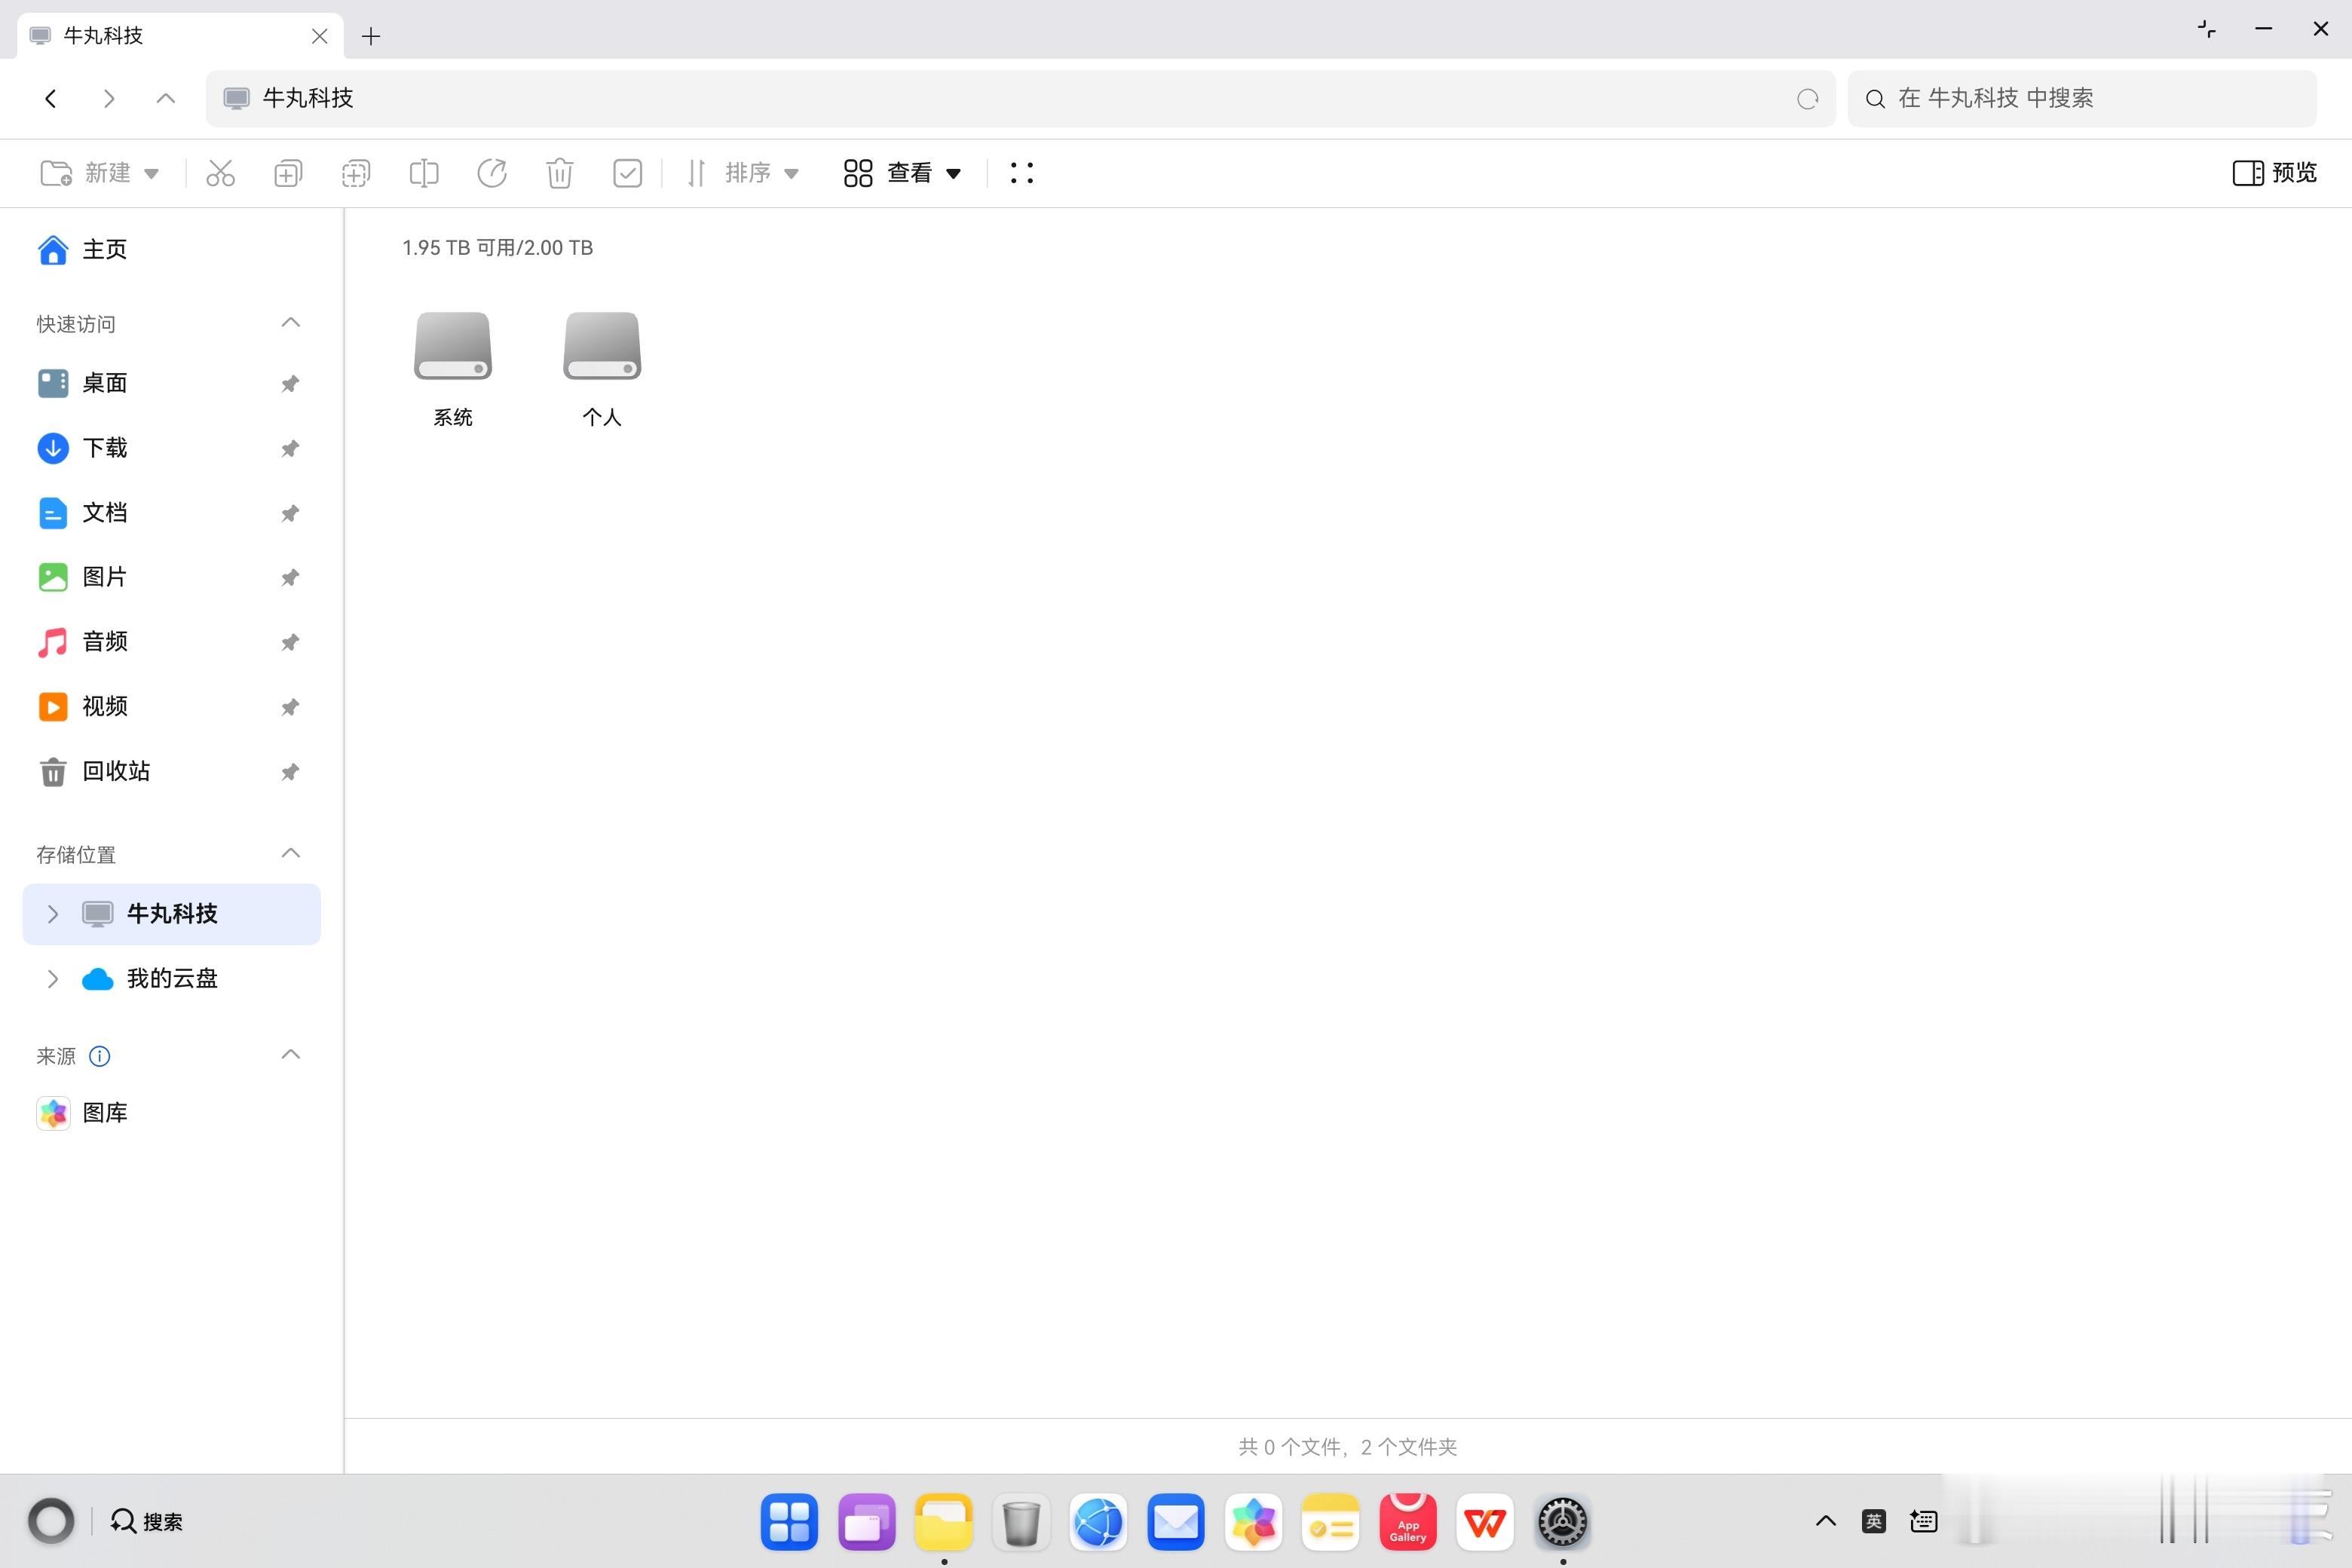
Task: Go up one level with up arrow
Action: 166,98
